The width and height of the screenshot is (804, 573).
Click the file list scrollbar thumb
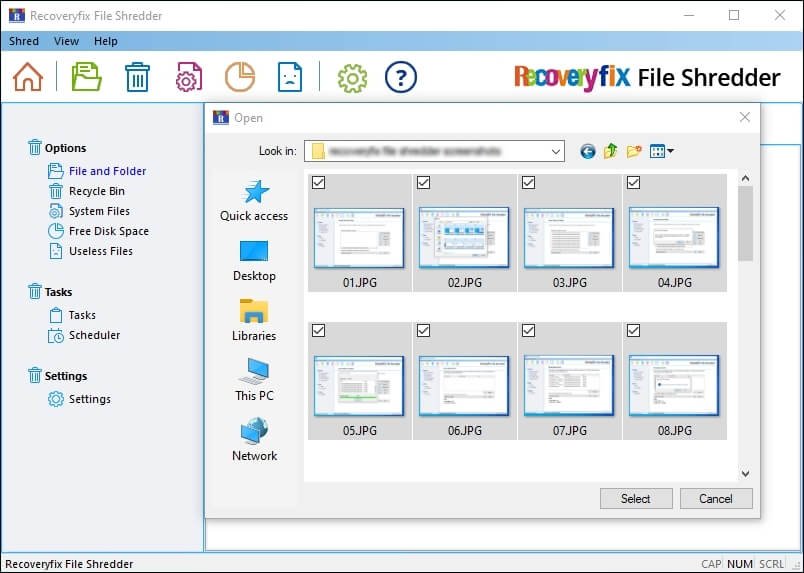click(746, 224)
